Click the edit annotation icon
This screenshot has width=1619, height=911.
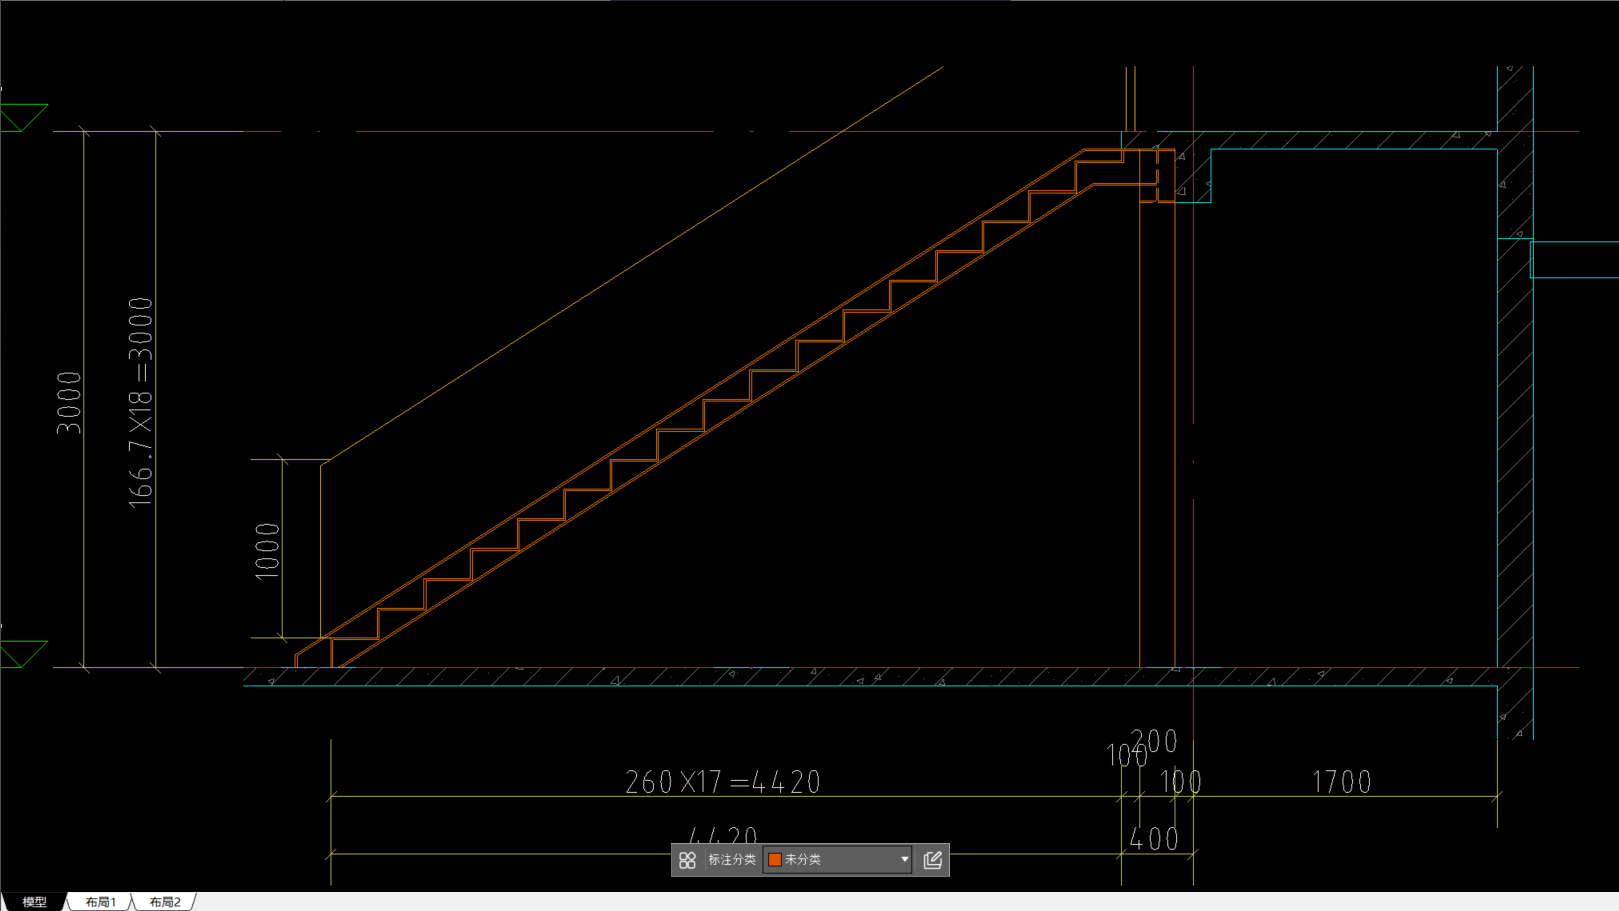pos(933,860)
